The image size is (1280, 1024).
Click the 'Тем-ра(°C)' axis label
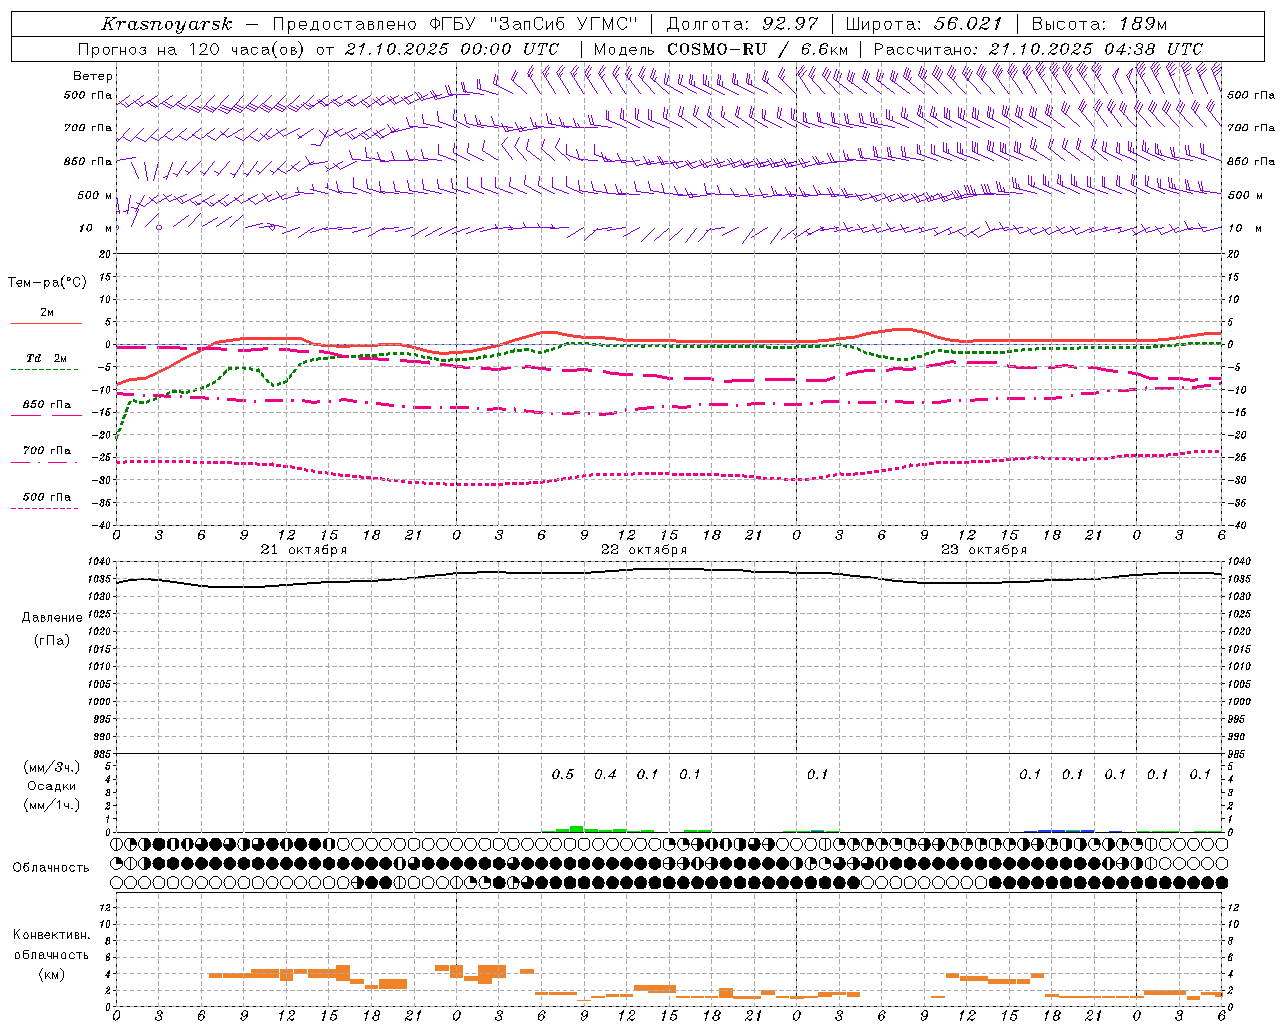(47, 283)
